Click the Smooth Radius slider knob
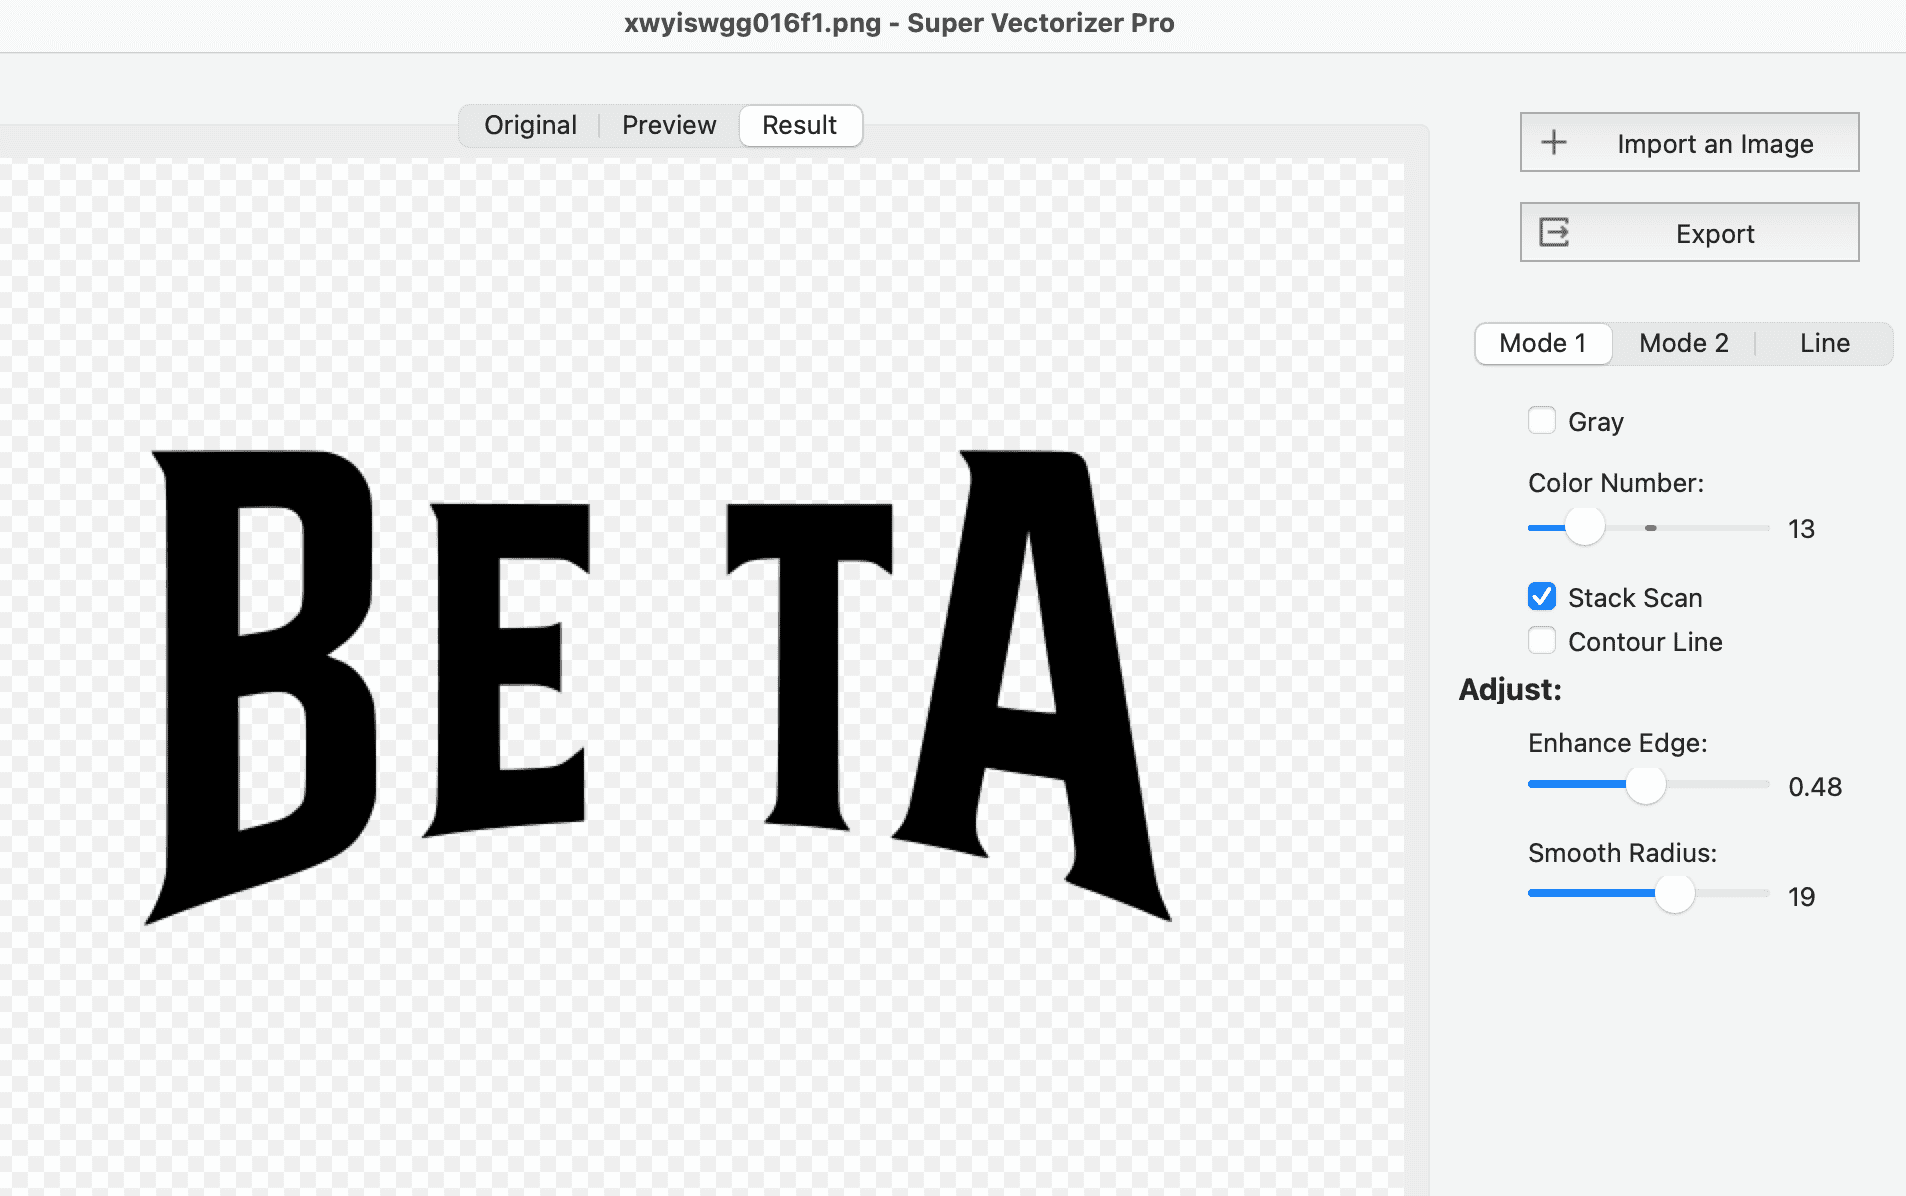 pos(1675,894)
